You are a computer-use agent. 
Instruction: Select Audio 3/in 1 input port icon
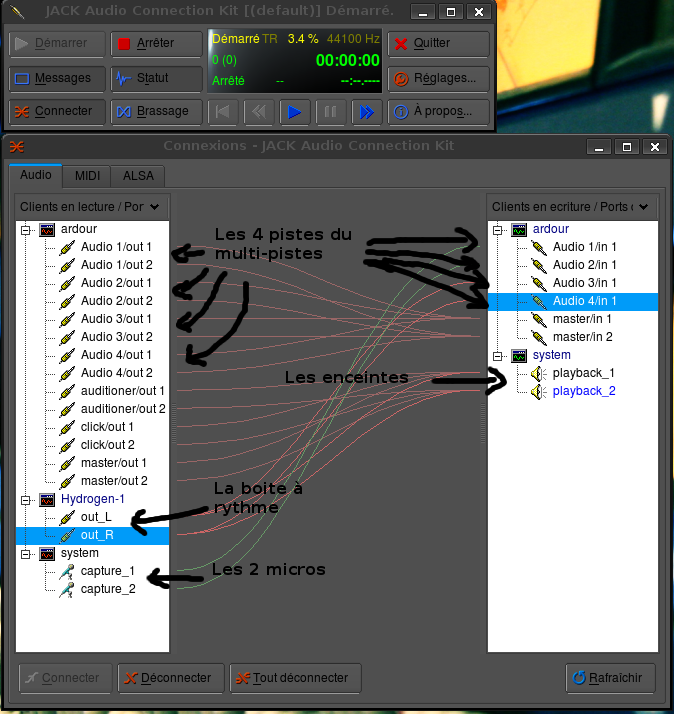[x=539, y=284]
